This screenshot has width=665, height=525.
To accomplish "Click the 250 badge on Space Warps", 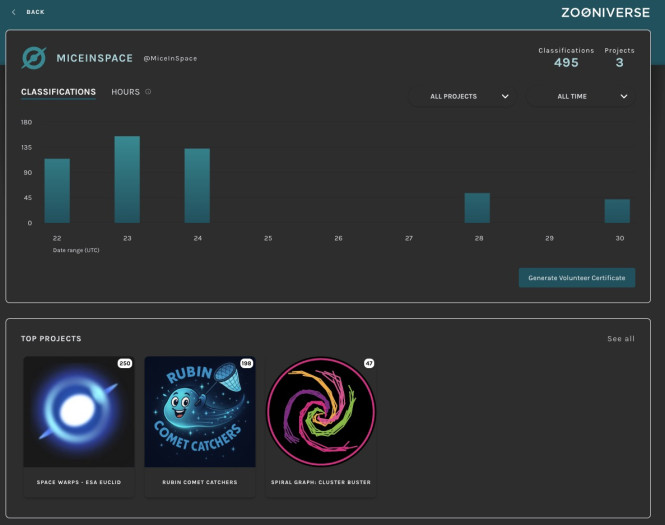I will point(125,363).
